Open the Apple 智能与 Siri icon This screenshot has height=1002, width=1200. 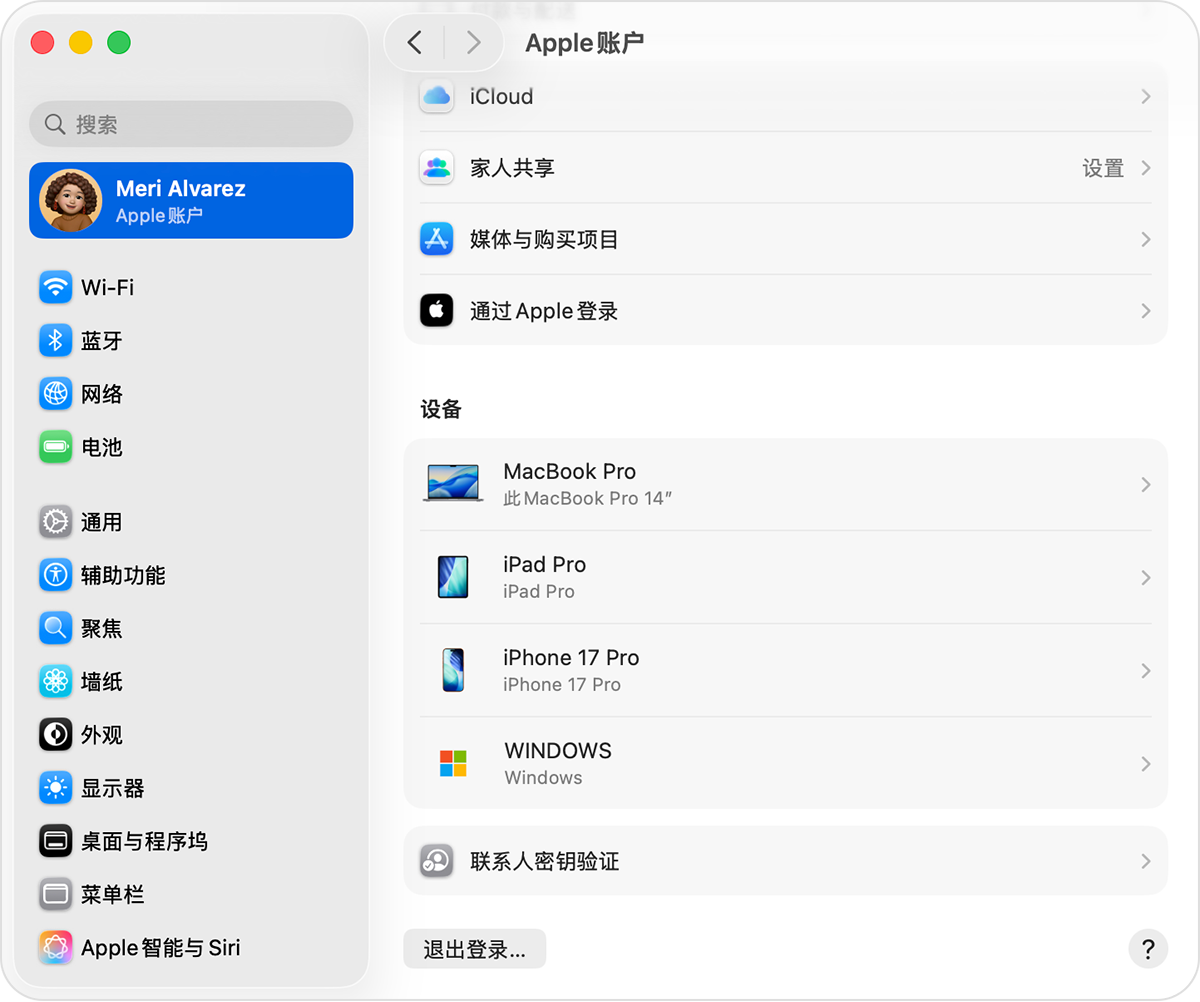[x=55, y=947]
